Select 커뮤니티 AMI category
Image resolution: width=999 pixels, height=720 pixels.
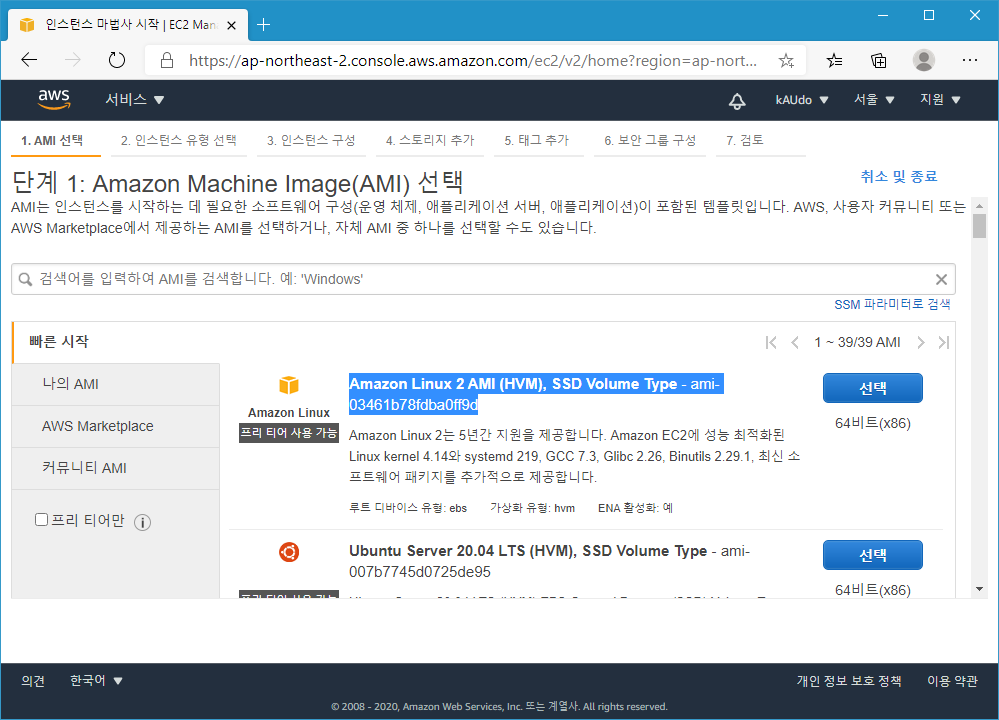tap(116, 468)
